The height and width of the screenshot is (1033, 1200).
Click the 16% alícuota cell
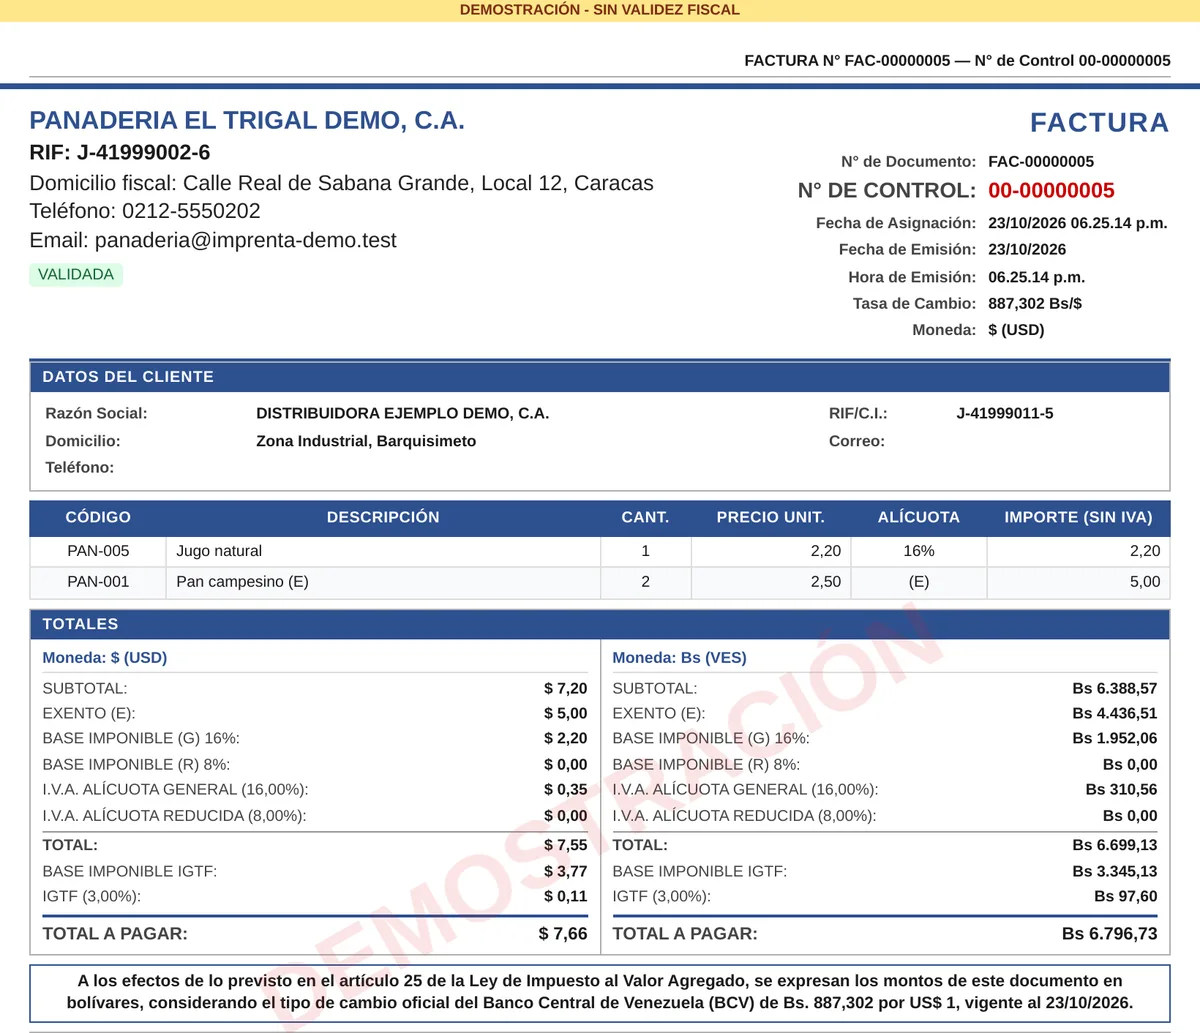(919, 551)
